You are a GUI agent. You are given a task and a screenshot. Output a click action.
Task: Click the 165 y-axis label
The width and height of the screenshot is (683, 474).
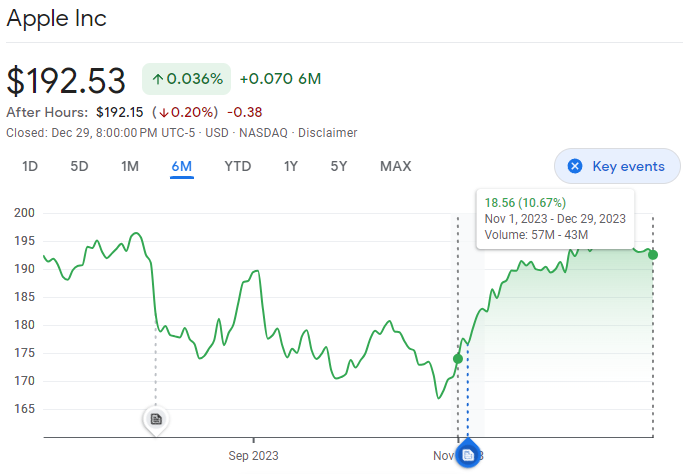point(24,409)
